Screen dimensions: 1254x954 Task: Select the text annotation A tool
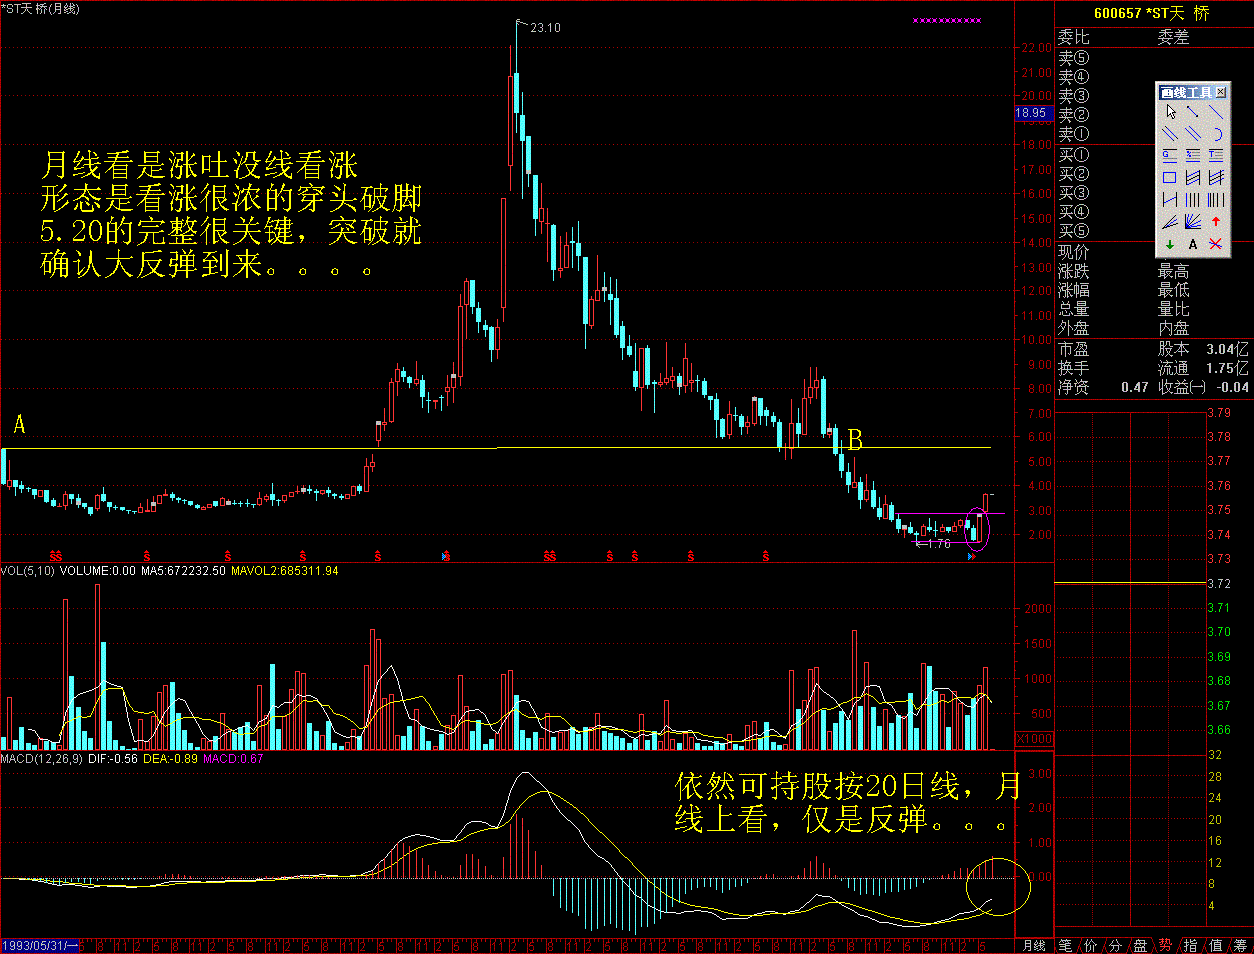coord(1193,244)
